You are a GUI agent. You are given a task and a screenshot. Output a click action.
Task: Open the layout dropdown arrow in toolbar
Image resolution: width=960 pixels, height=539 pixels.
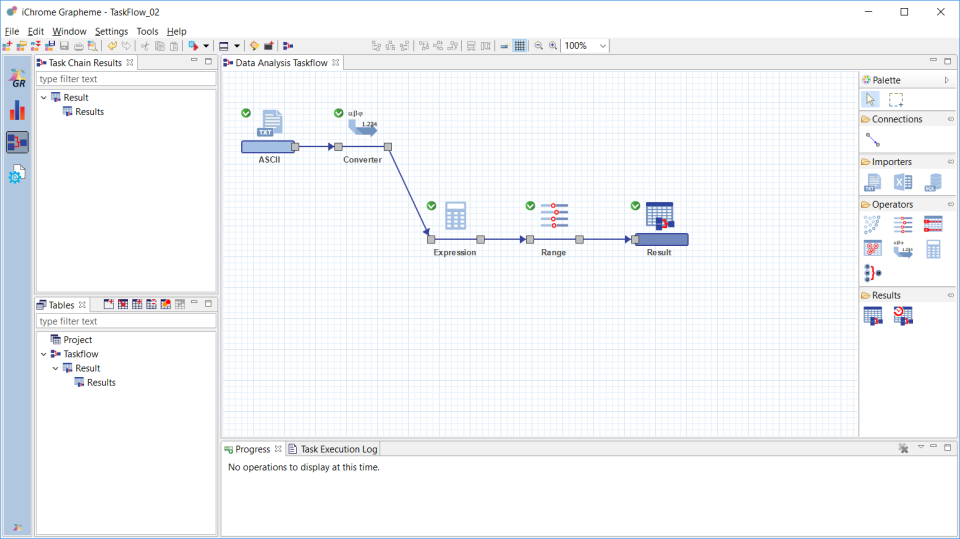tap(237, 46)
